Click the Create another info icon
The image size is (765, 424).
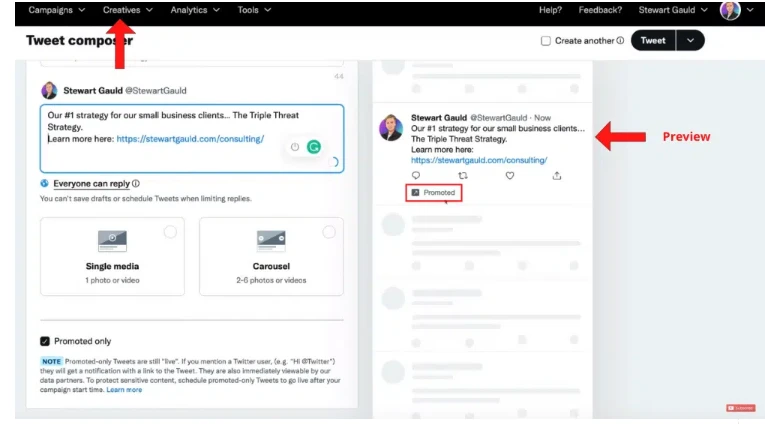(x=620, y=40)
